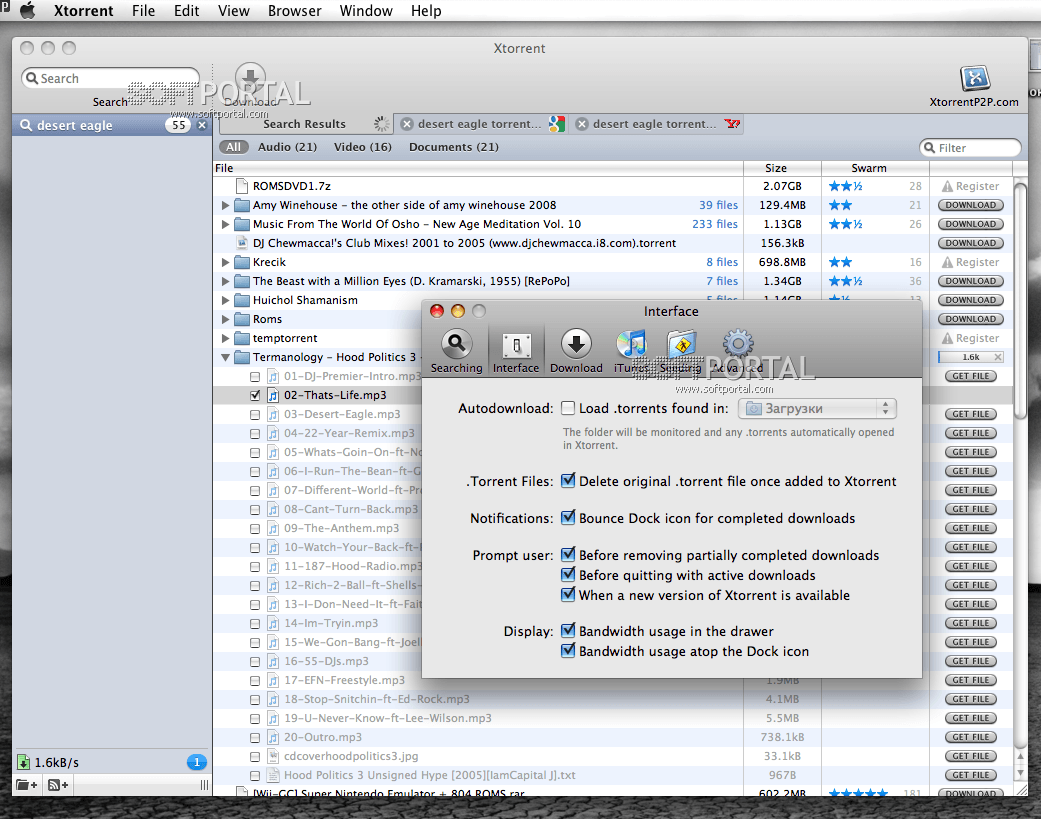
Task: Select the Interface preferences pane
Action: click(516, 350)
